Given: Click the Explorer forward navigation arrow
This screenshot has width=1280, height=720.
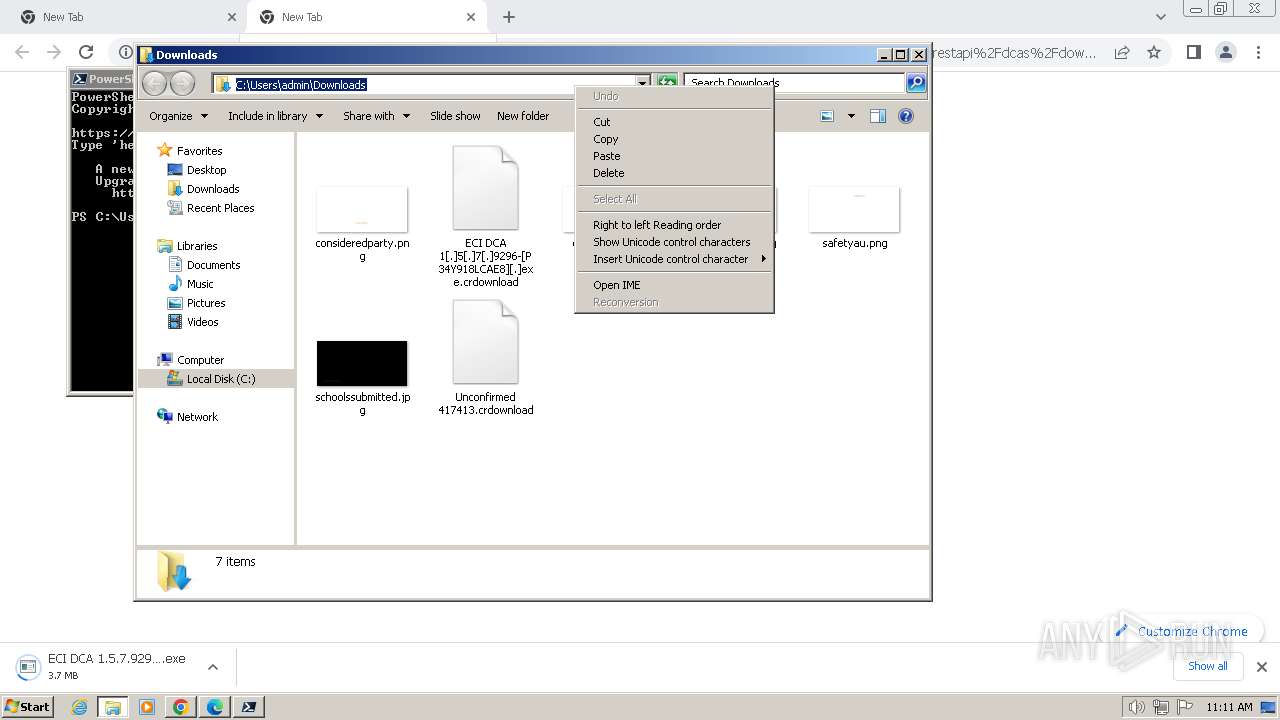Looking at the screenshot, I should [x=182, y=83].
